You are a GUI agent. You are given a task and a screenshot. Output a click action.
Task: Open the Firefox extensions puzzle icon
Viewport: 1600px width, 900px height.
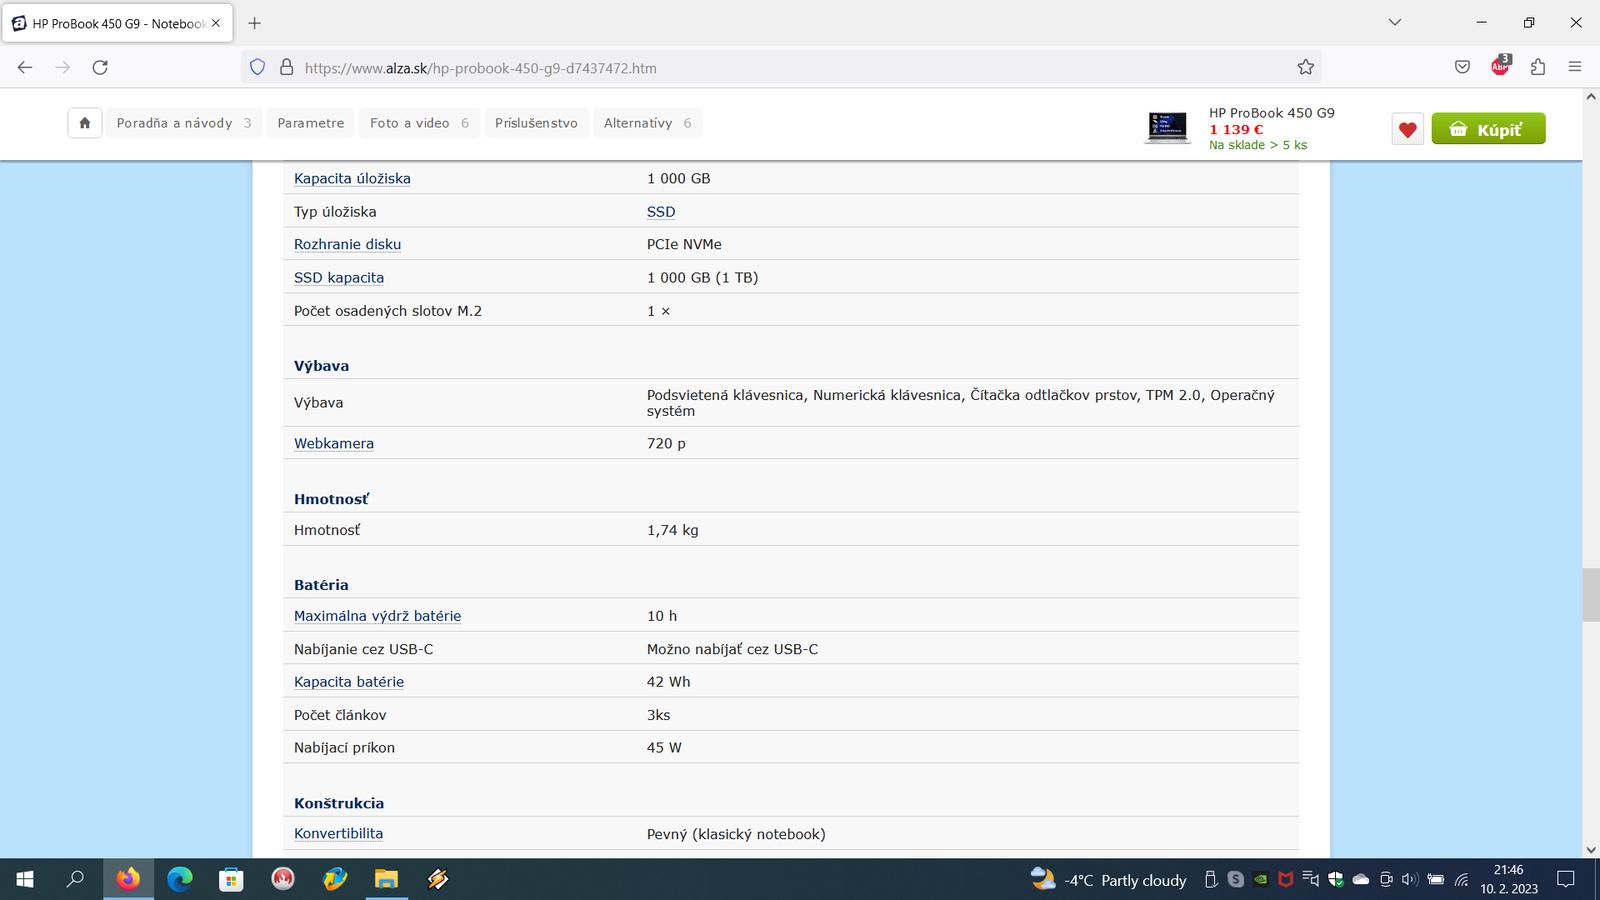click(x=1538, y=67)
